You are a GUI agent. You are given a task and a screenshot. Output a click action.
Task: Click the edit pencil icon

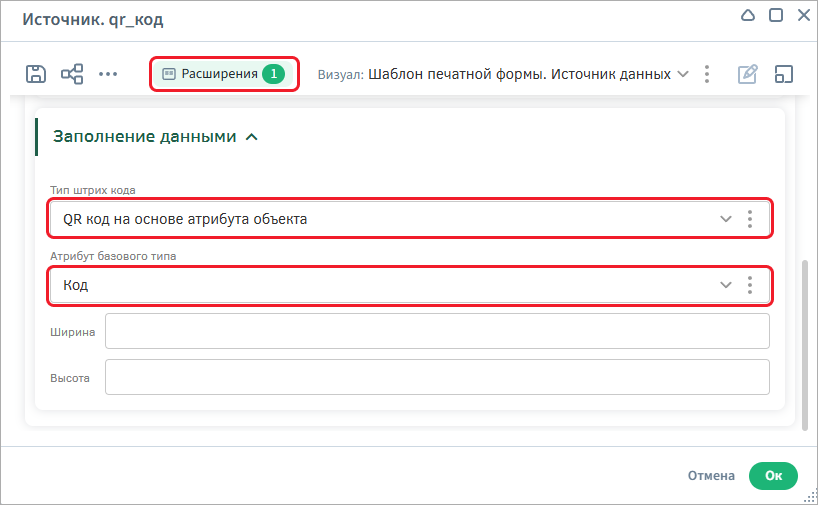tap(748, 74)
